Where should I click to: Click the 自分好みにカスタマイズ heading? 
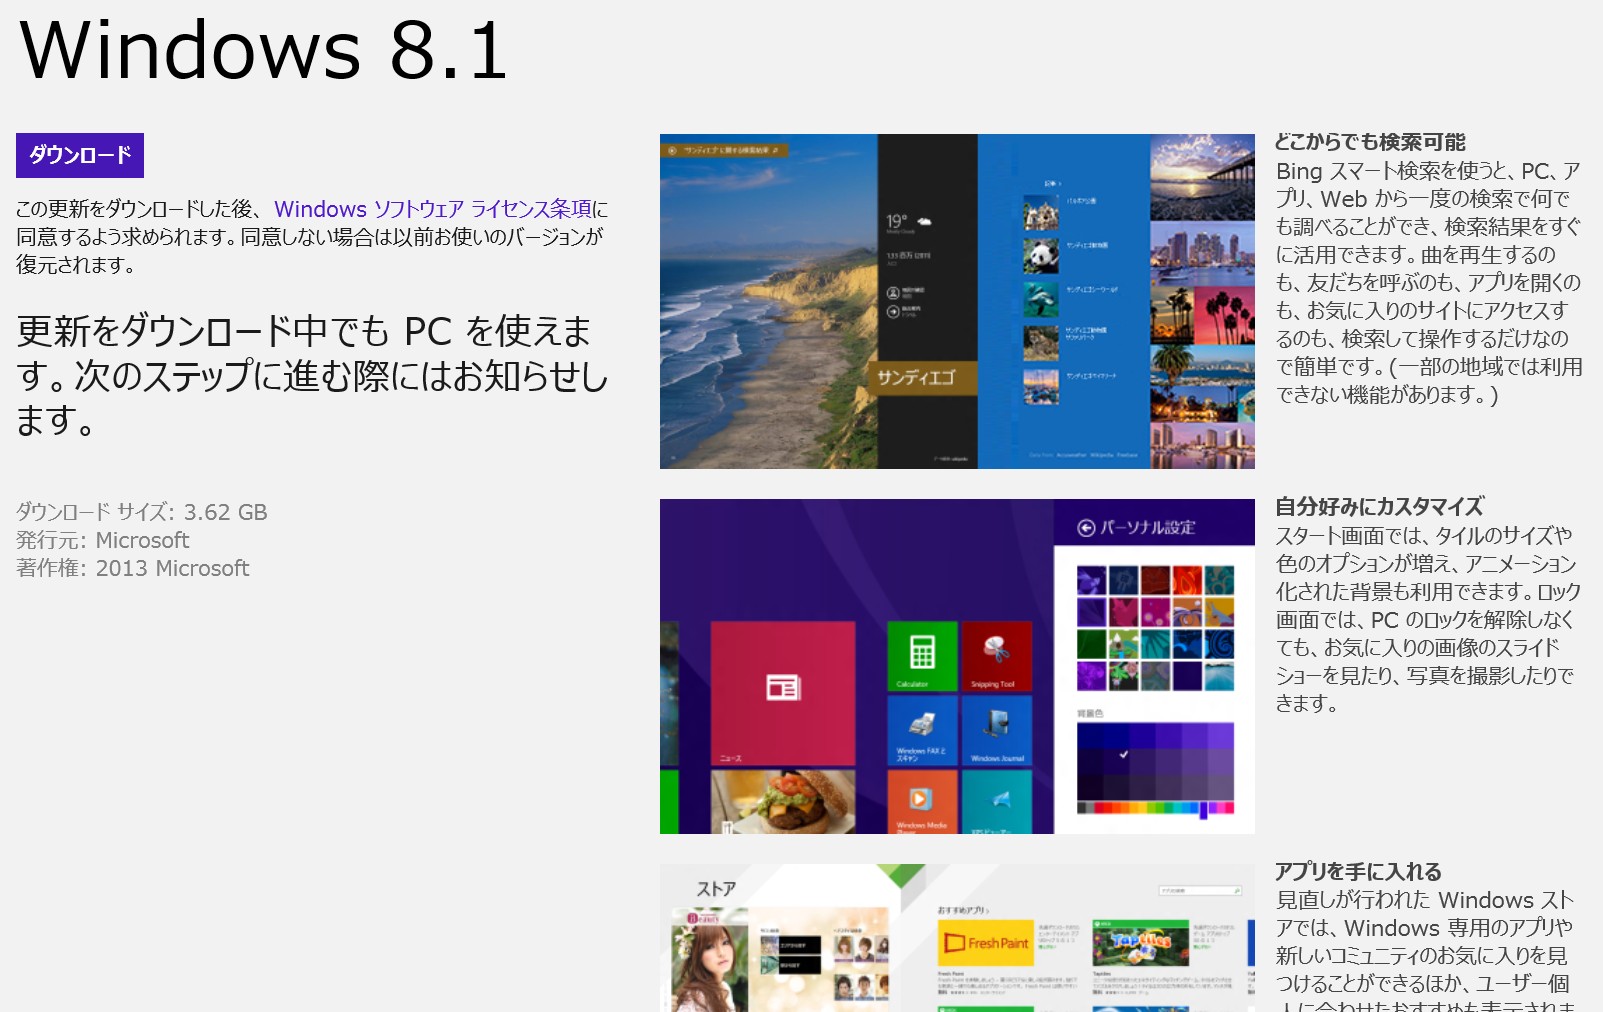pos(1379,507)
